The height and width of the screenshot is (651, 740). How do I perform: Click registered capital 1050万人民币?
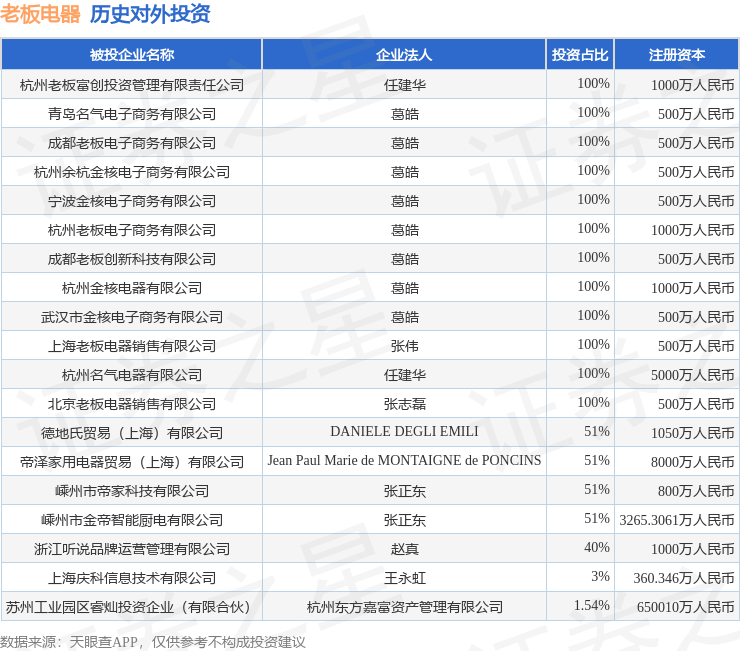tap(692, 433)
